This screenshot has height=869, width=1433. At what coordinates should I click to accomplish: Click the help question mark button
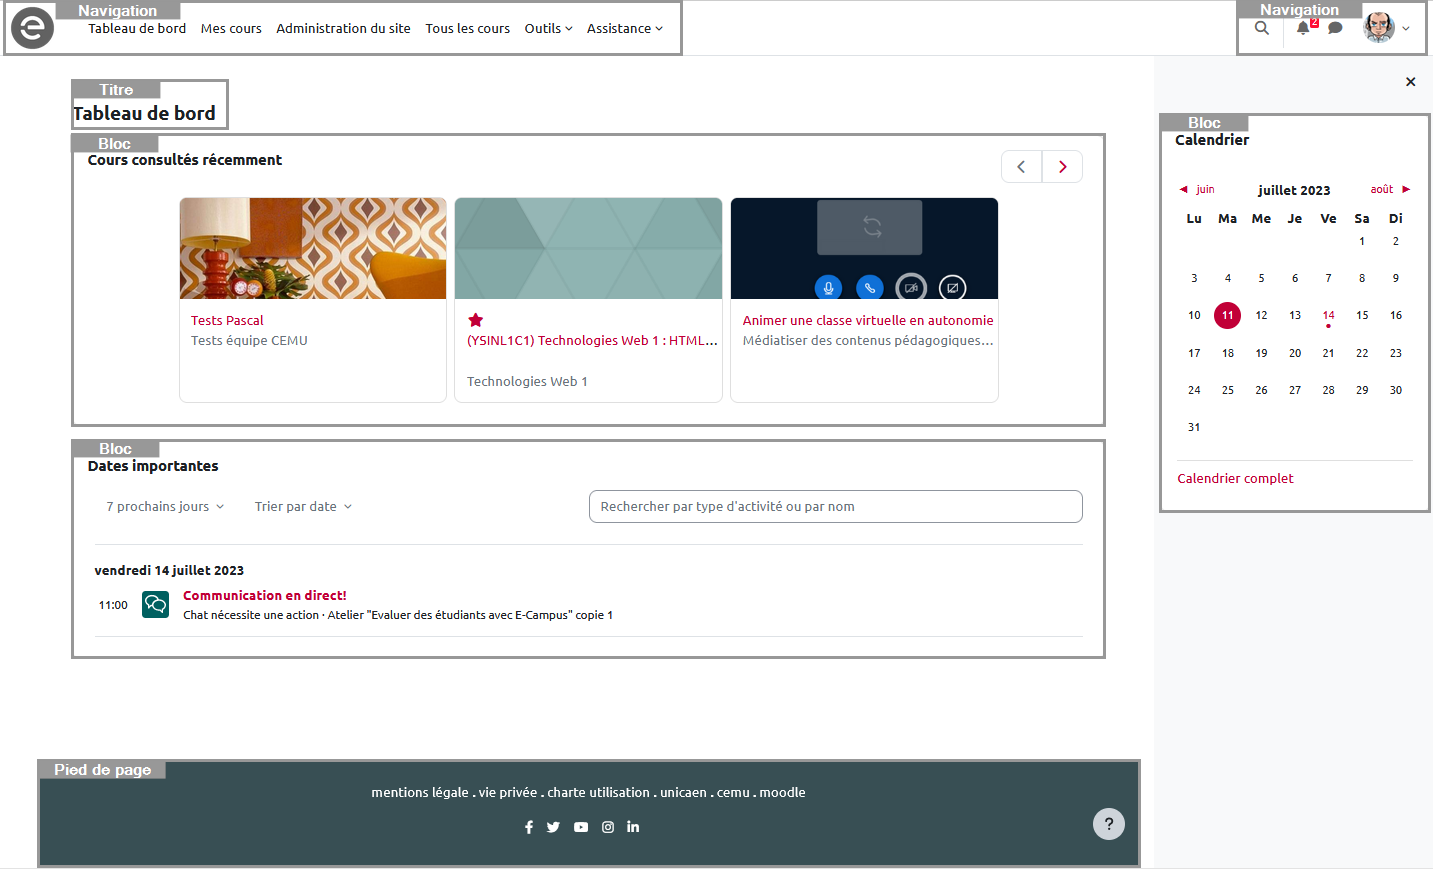pos(1108,824)
